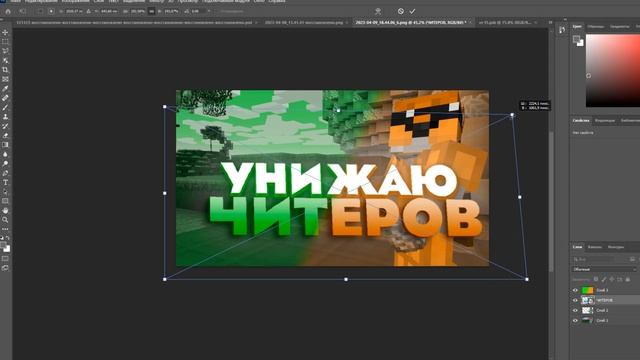Open the blend mode dropdown in Layers panel

[604, 269]
